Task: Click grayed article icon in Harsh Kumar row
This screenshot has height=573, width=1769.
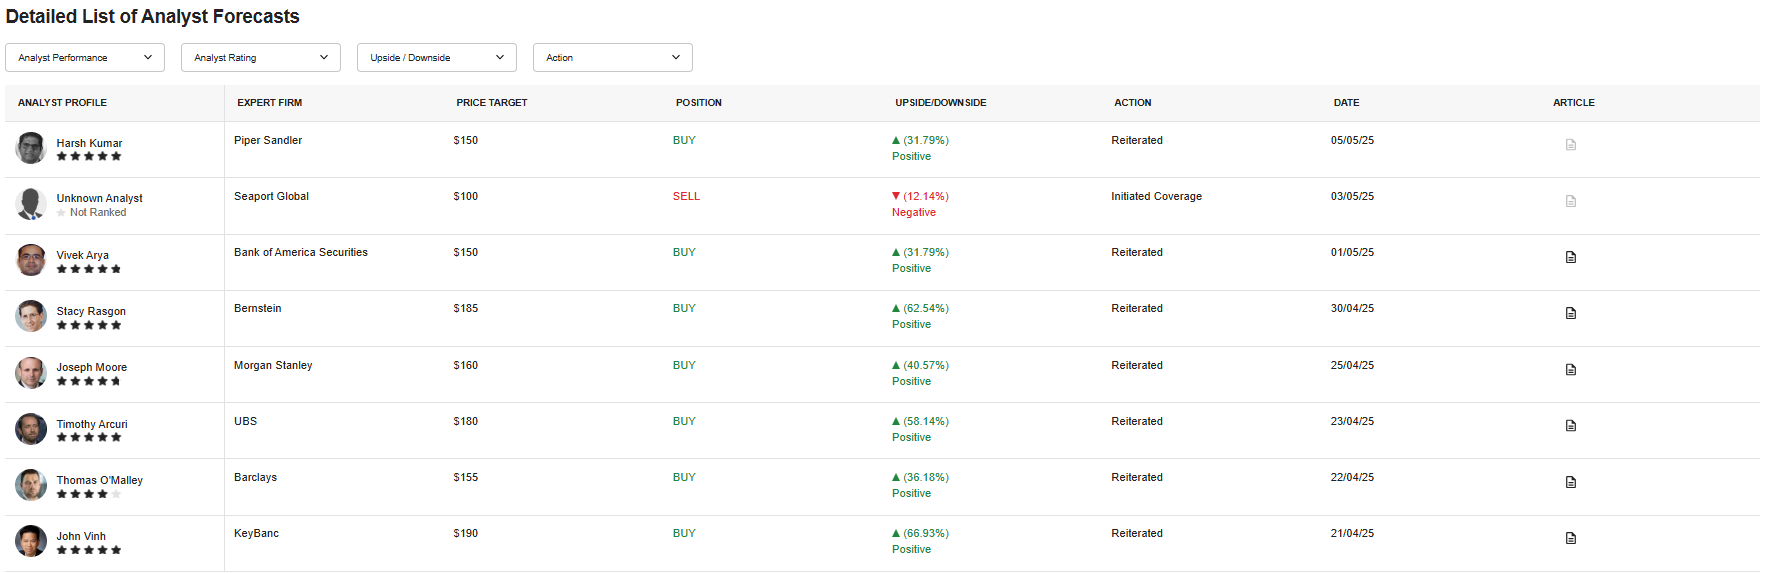Action: pos(1570,145)
